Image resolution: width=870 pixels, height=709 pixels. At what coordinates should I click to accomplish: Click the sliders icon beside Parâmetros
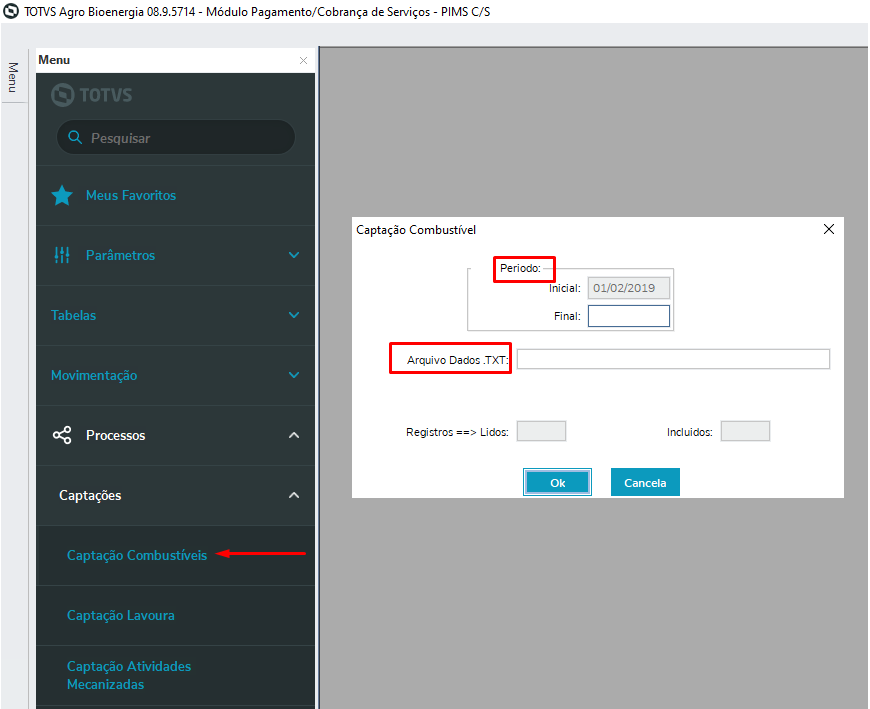point(62,255)
